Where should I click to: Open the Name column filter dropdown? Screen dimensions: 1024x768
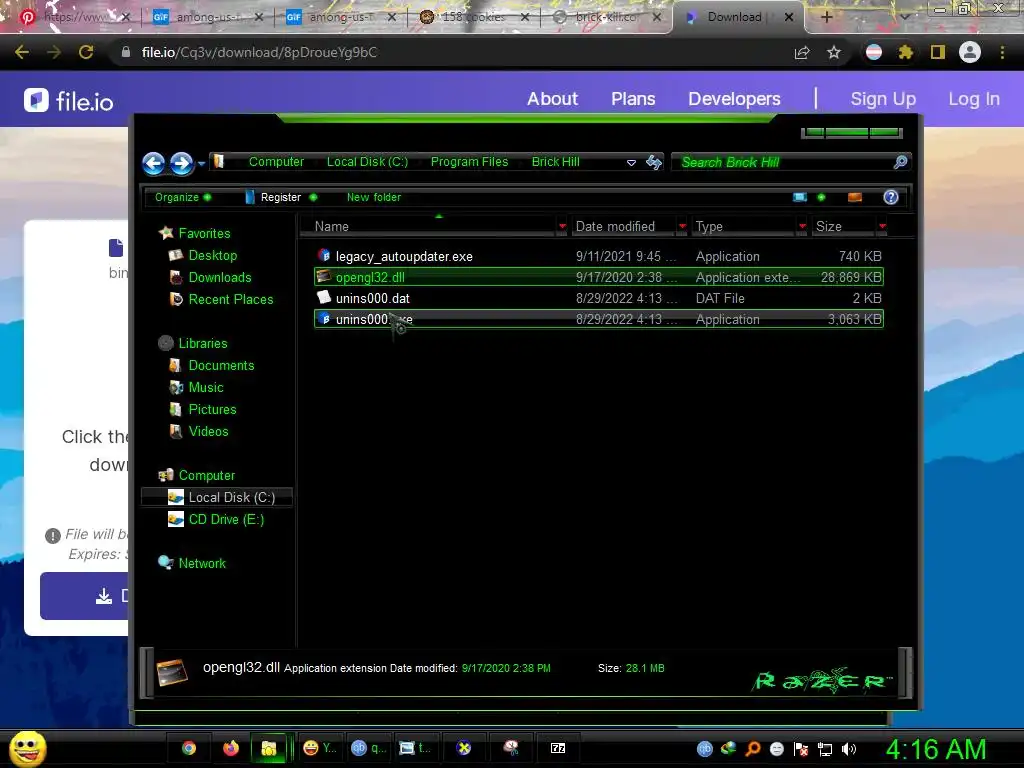pos(562,227)
